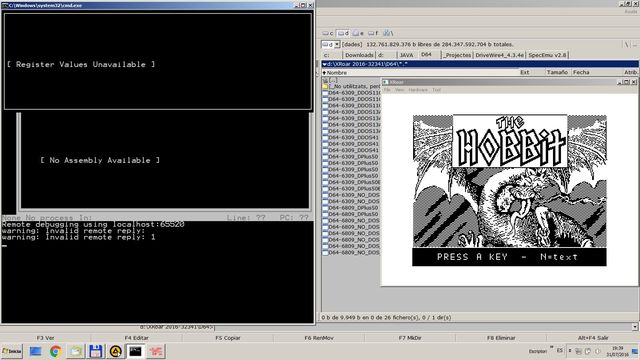Open the drive d dropdown list

click(x=337, y=44)
